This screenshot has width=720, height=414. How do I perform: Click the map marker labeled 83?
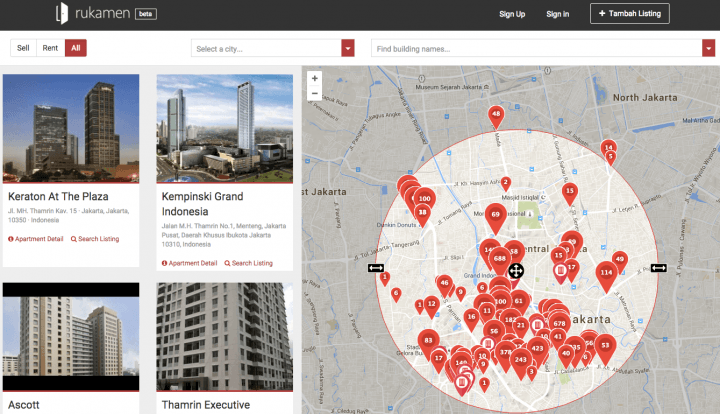(x=428, y=342)
